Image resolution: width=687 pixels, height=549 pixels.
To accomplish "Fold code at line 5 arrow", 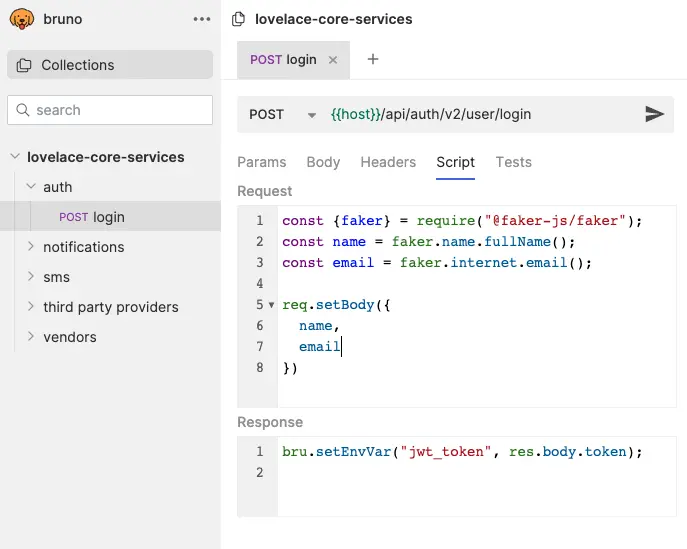I will (271, 305).
